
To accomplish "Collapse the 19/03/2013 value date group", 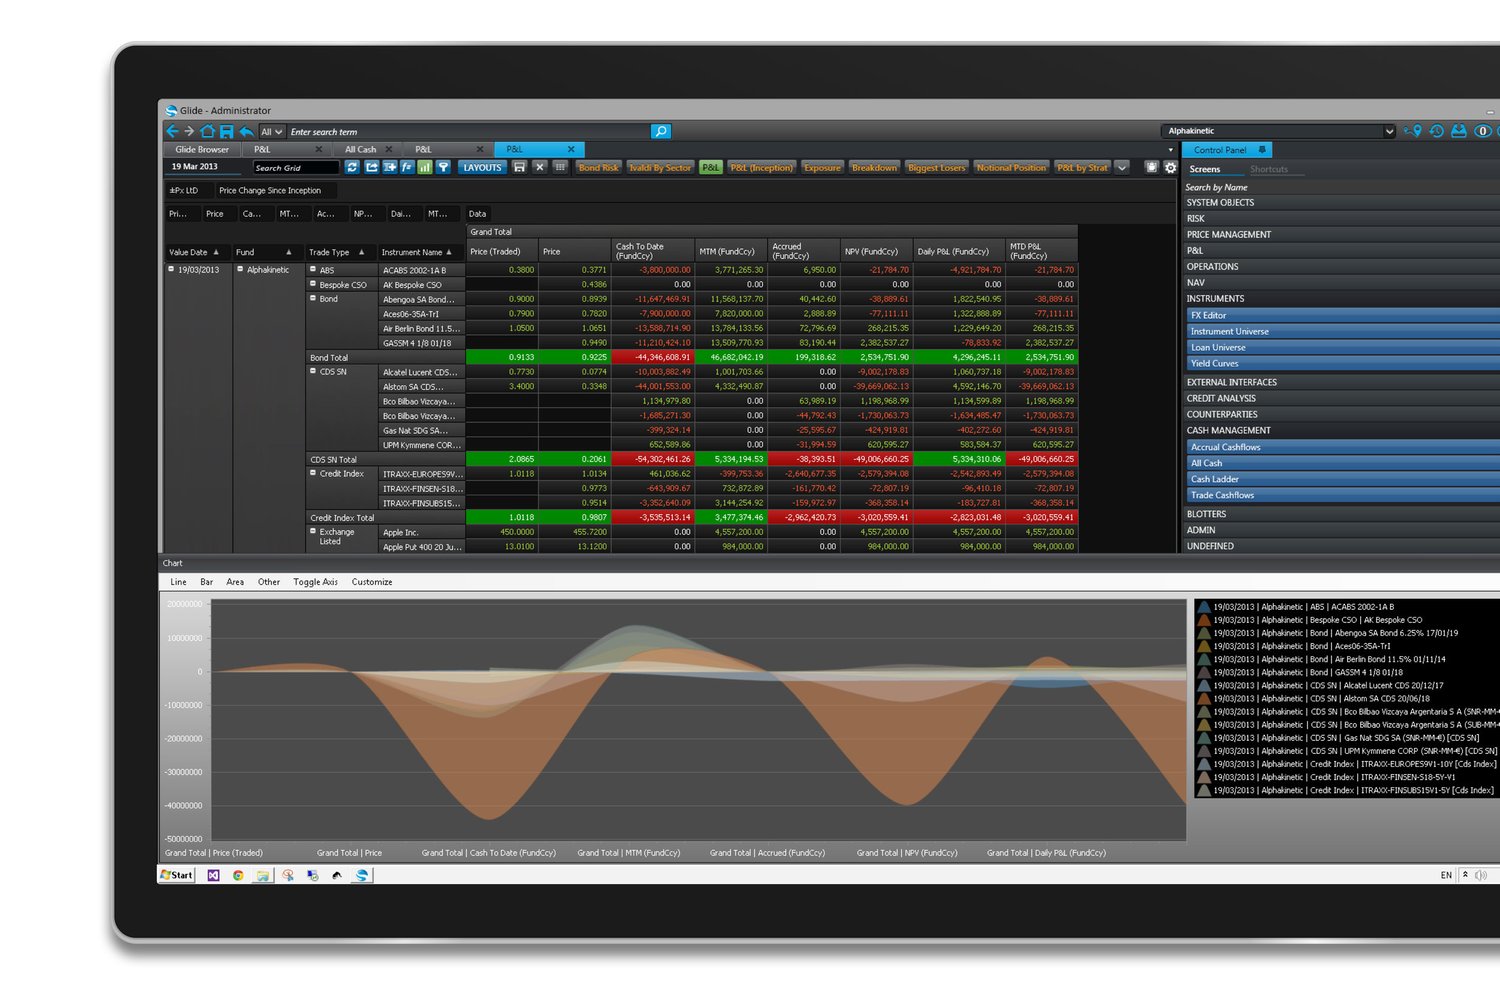I will pyautogui.click(x=171, y=269).
